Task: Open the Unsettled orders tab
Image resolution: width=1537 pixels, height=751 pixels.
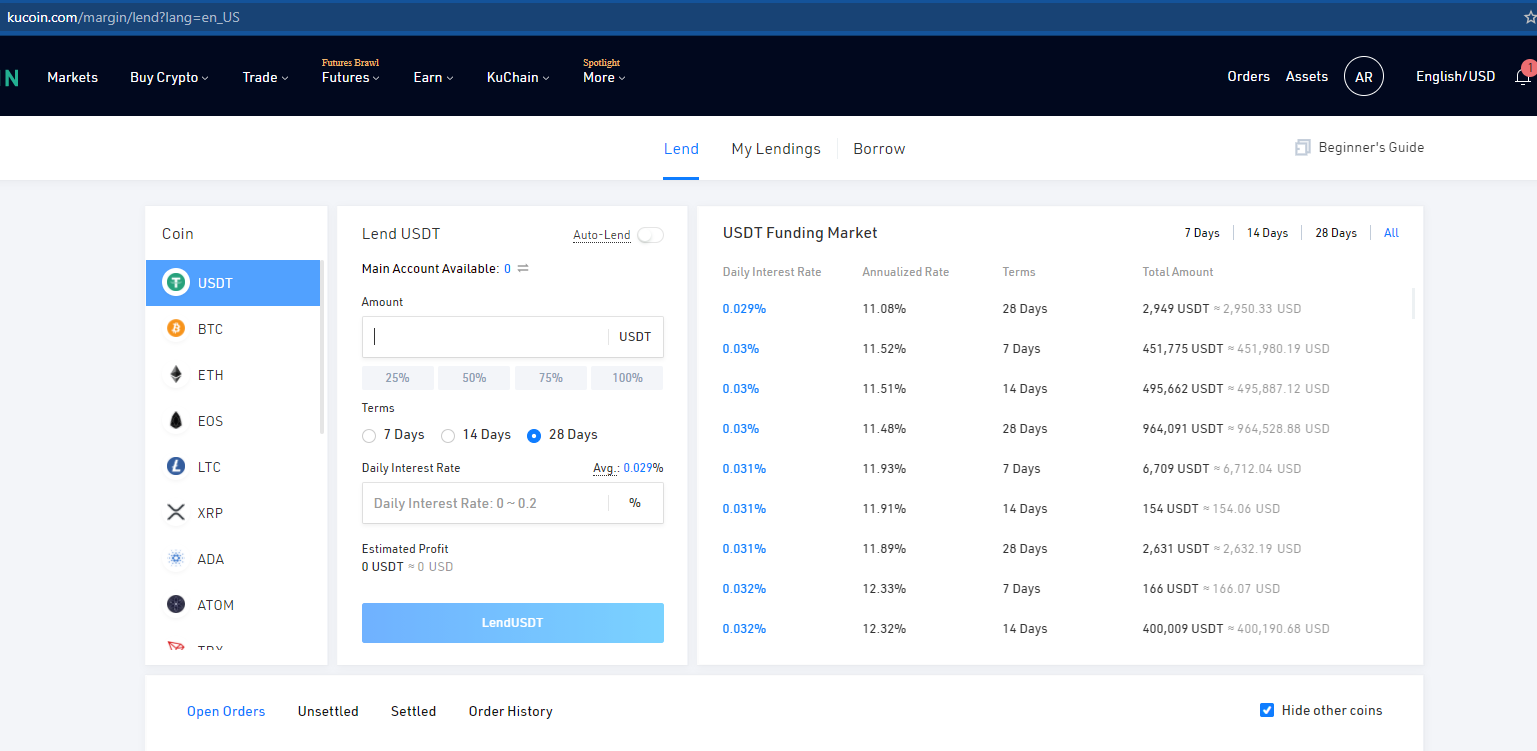Action: (328, 711)
